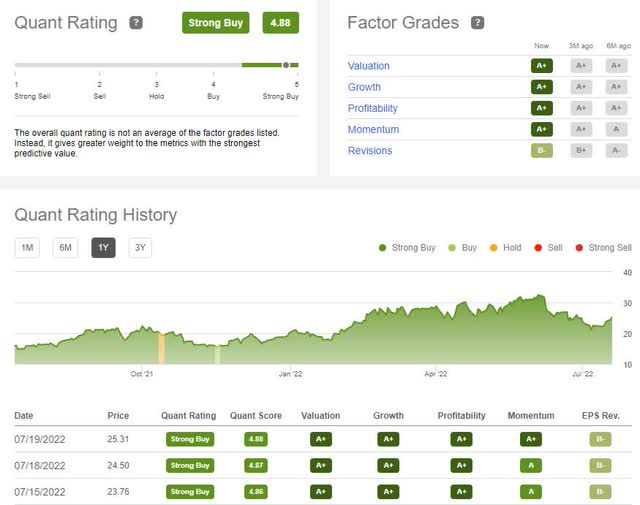Switch history chart to 3Y range

[x=140, y=248]
